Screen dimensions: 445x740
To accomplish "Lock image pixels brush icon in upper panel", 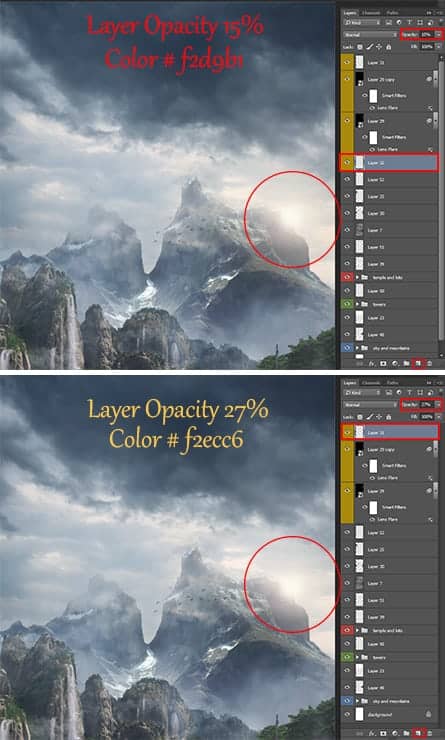I will pos(369,47).
